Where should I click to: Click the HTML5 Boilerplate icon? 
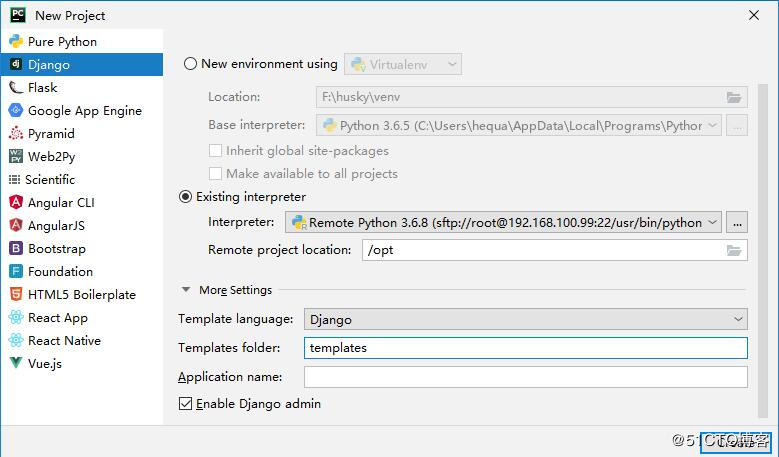coord(16,294)
